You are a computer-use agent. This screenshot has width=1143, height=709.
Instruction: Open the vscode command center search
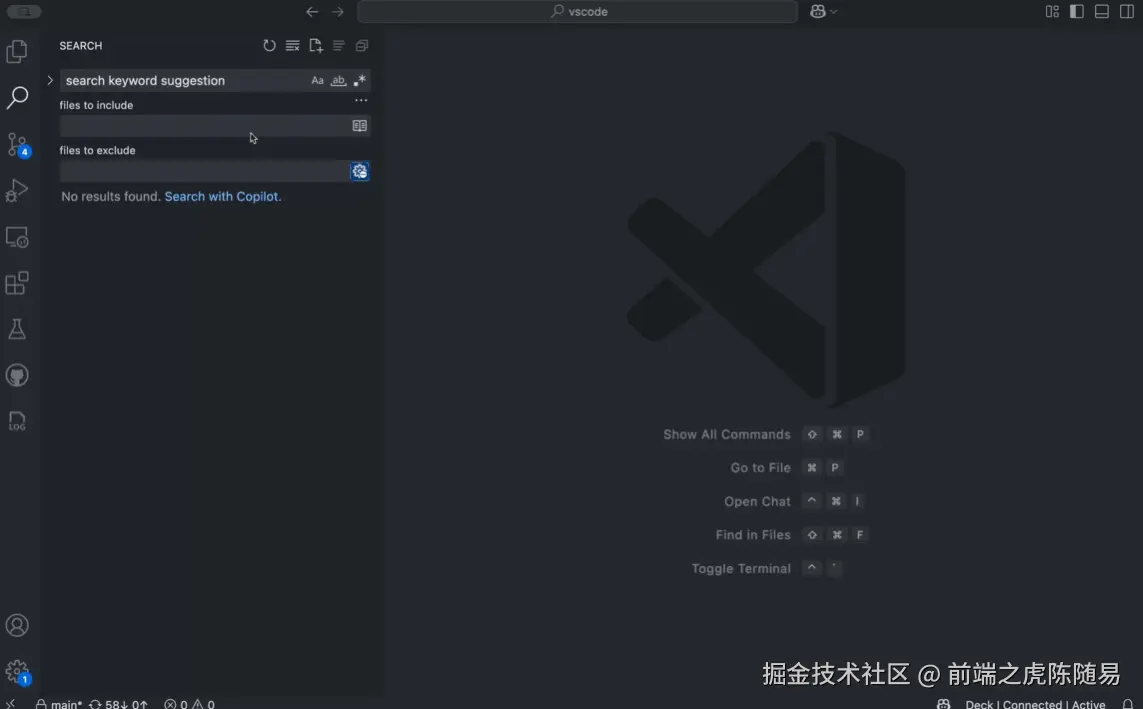577,12
